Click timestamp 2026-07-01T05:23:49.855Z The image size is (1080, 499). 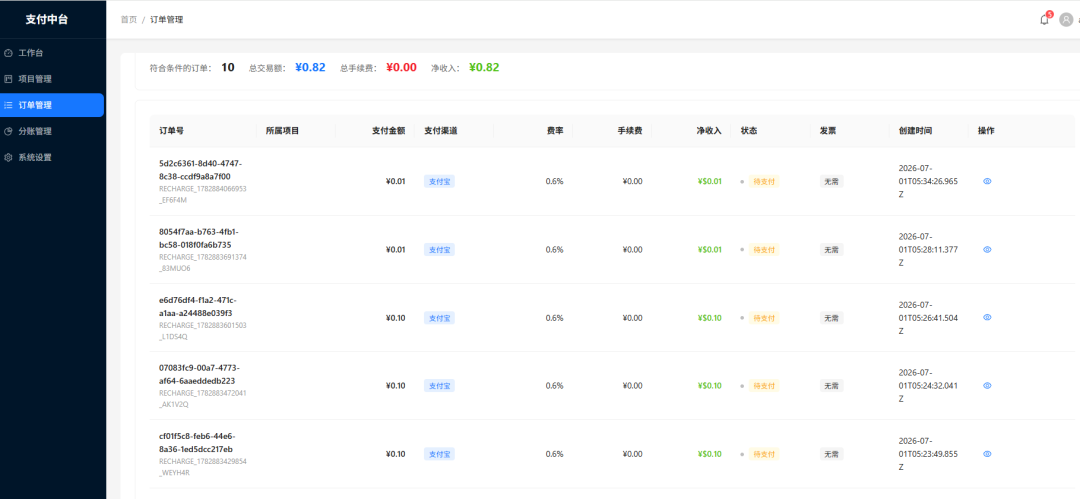[x=928, y=454]
